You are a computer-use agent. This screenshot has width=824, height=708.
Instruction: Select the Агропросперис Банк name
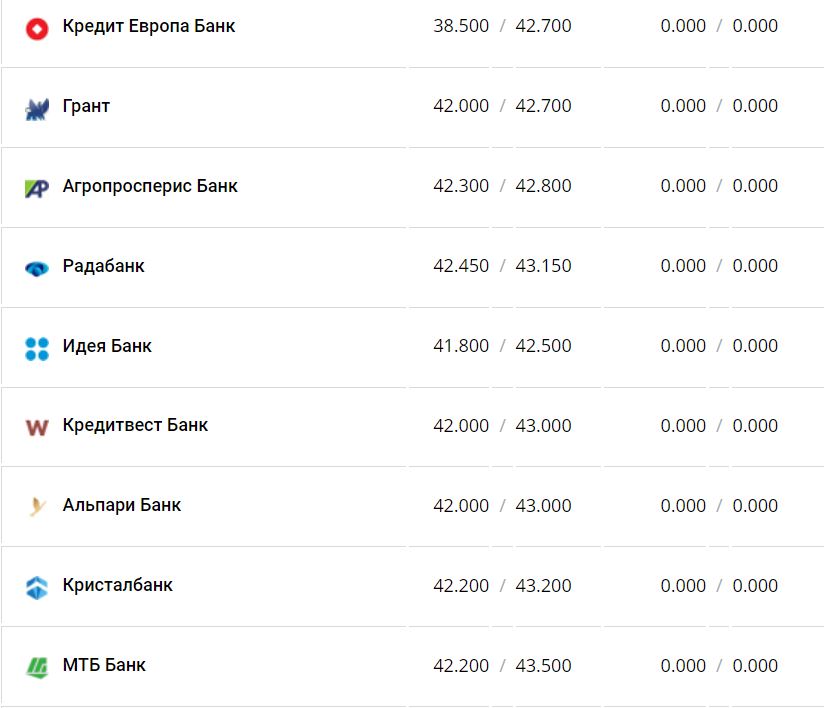tap(150, 186)
